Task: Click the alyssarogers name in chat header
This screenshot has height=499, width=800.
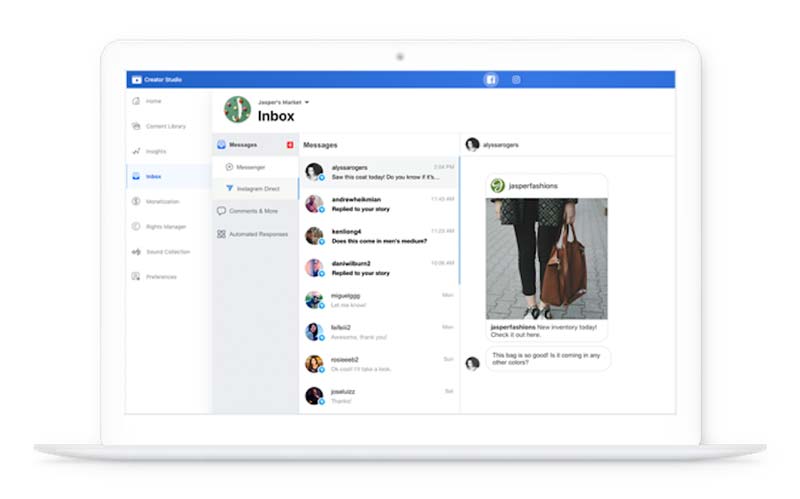Action: point(501,145)
